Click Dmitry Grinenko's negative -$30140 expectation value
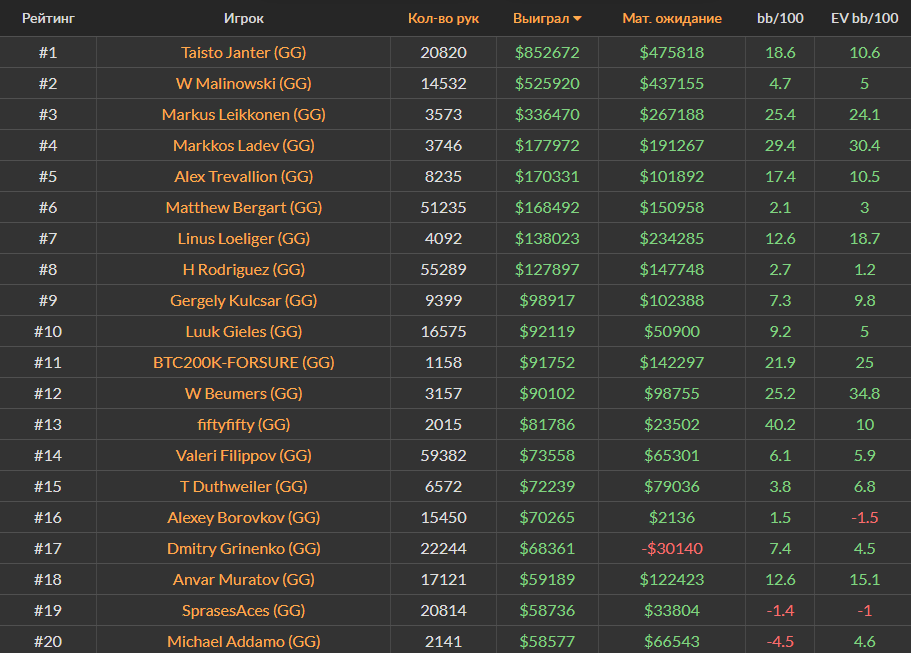Screen dimensions: 911x653 [x=671, y=548]
